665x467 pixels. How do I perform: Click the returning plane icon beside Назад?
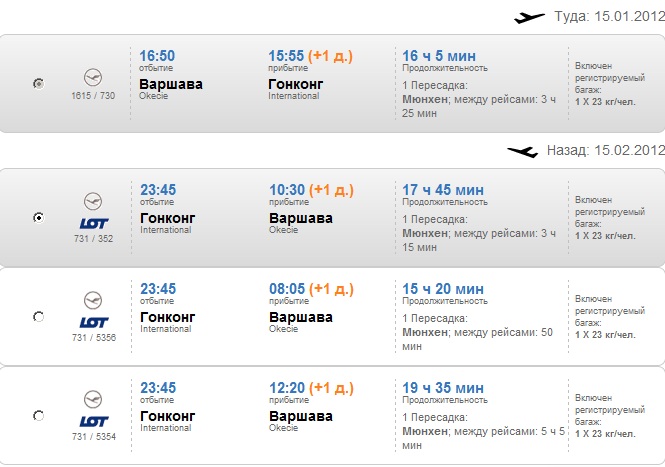pyautogui.click(x=522, y=151)
